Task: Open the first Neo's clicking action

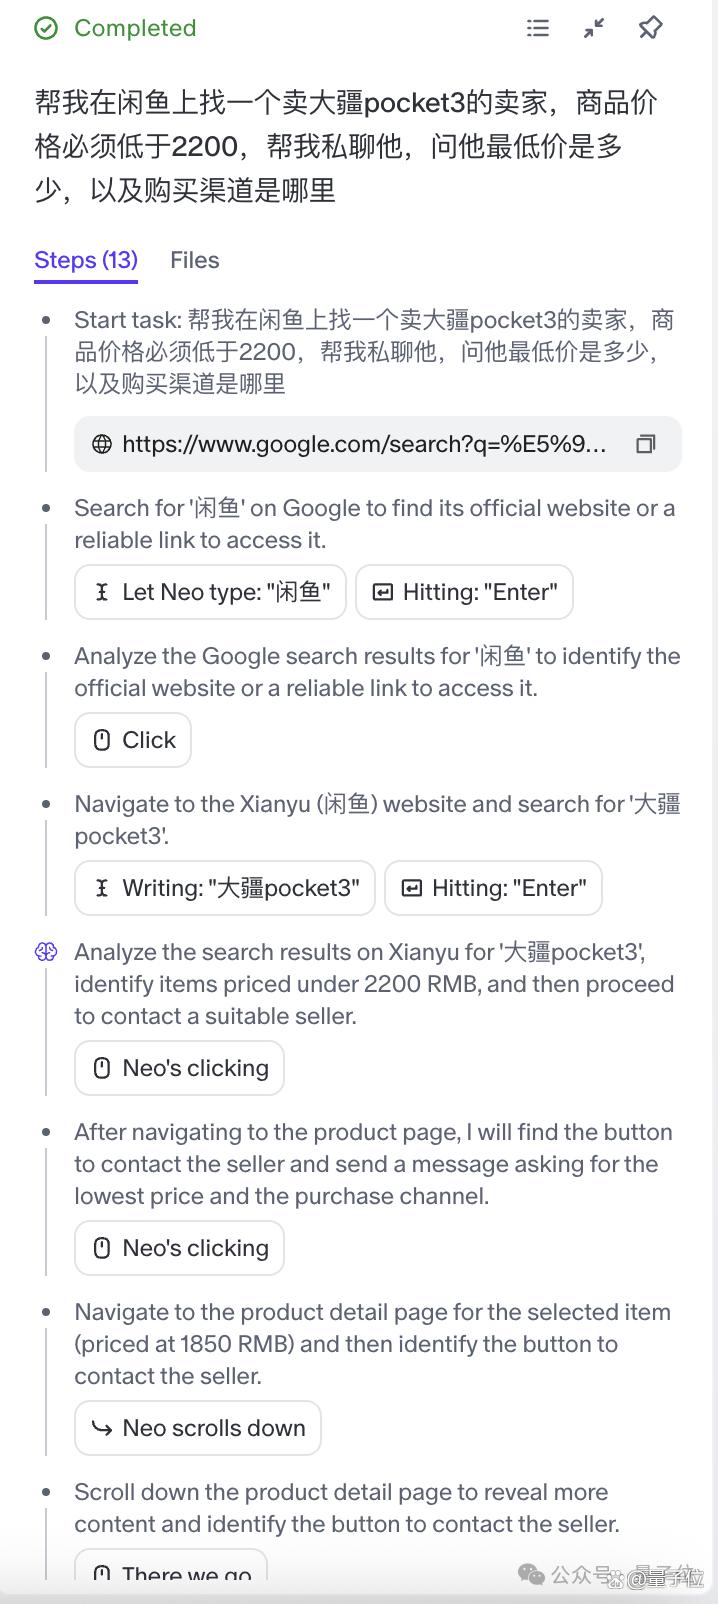Action: click(x=180, y=1068)
